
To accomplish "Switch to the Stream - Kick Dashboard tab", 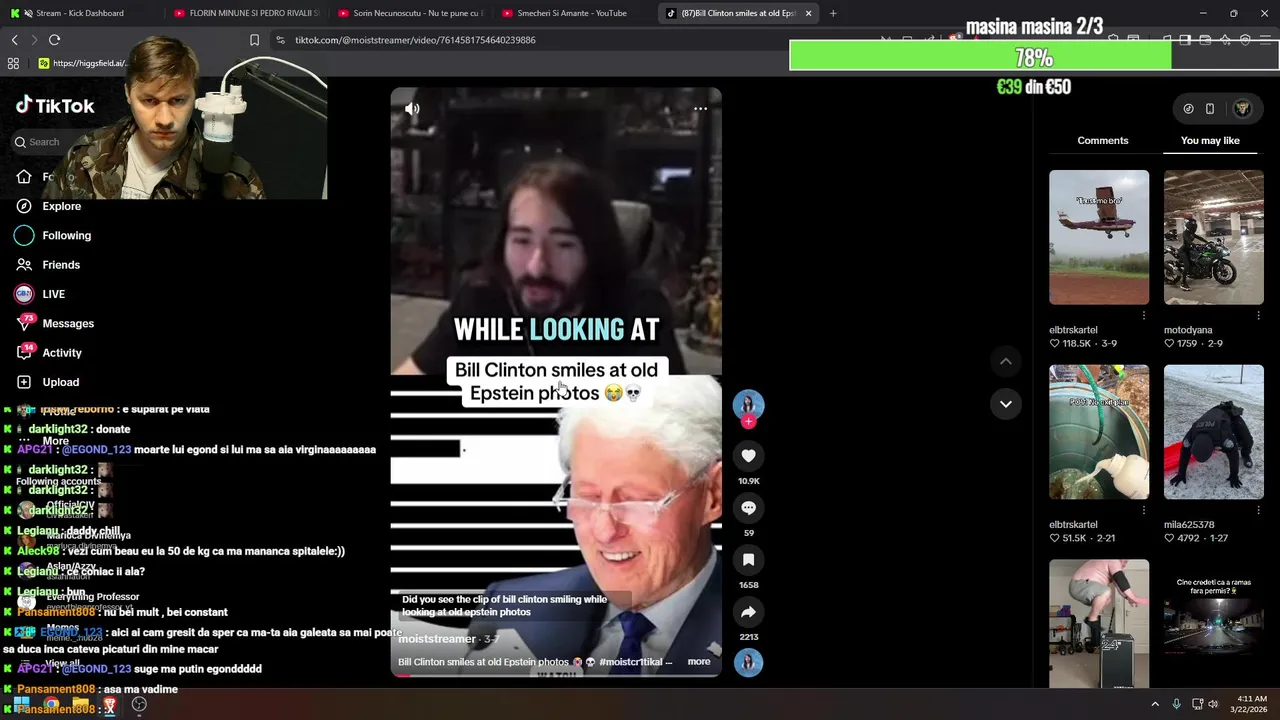I will click(x=79, y=13).
